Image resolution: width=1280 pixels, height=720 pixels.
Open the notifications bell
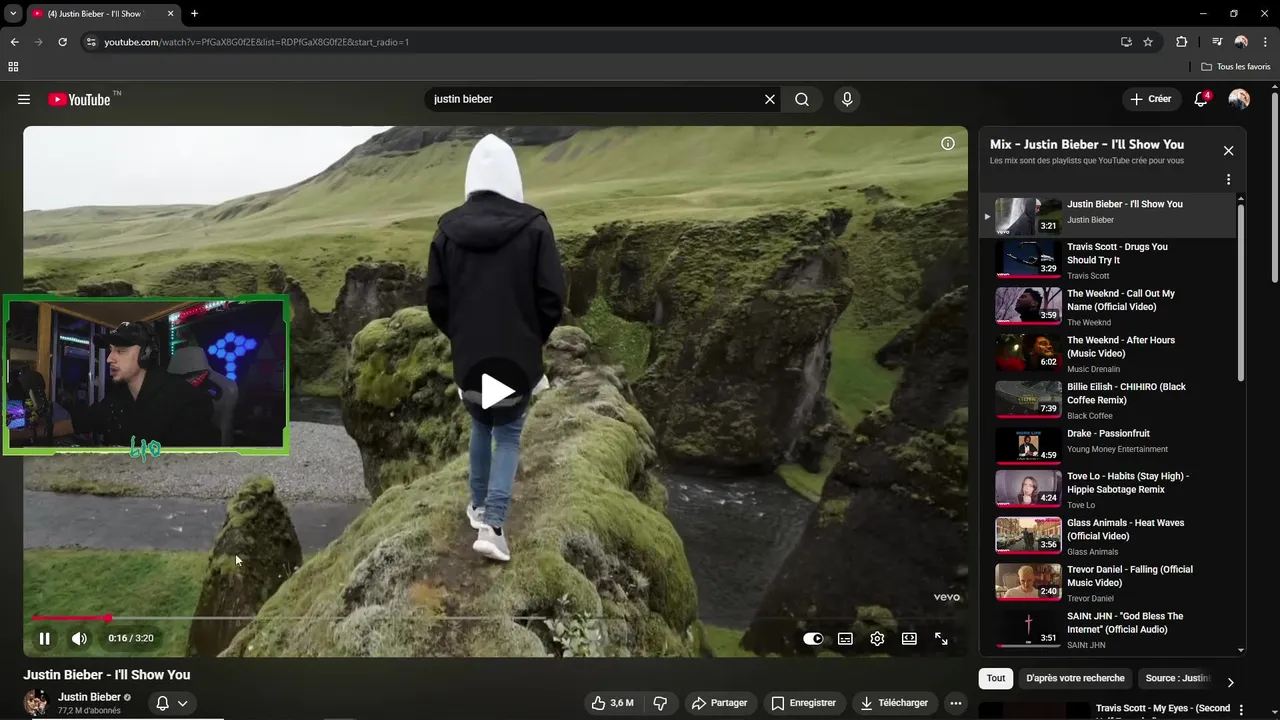(x=1202, y=99)
